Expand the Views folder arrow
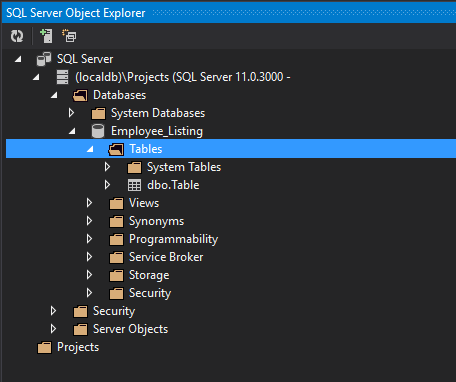Image resolution: width=456 pixels, height=382 pixels. [89, 203]
